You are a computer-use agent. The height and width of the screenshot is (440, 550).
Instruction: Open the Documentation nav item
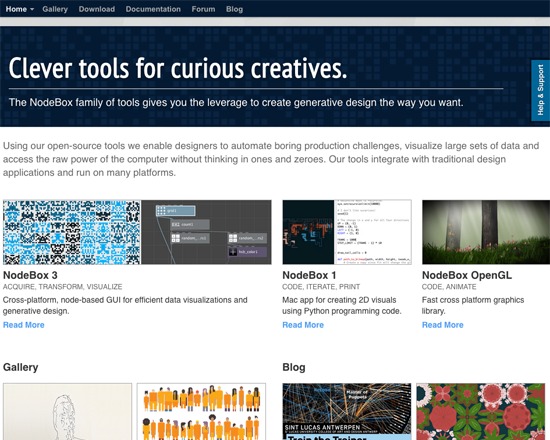point(153,9)
